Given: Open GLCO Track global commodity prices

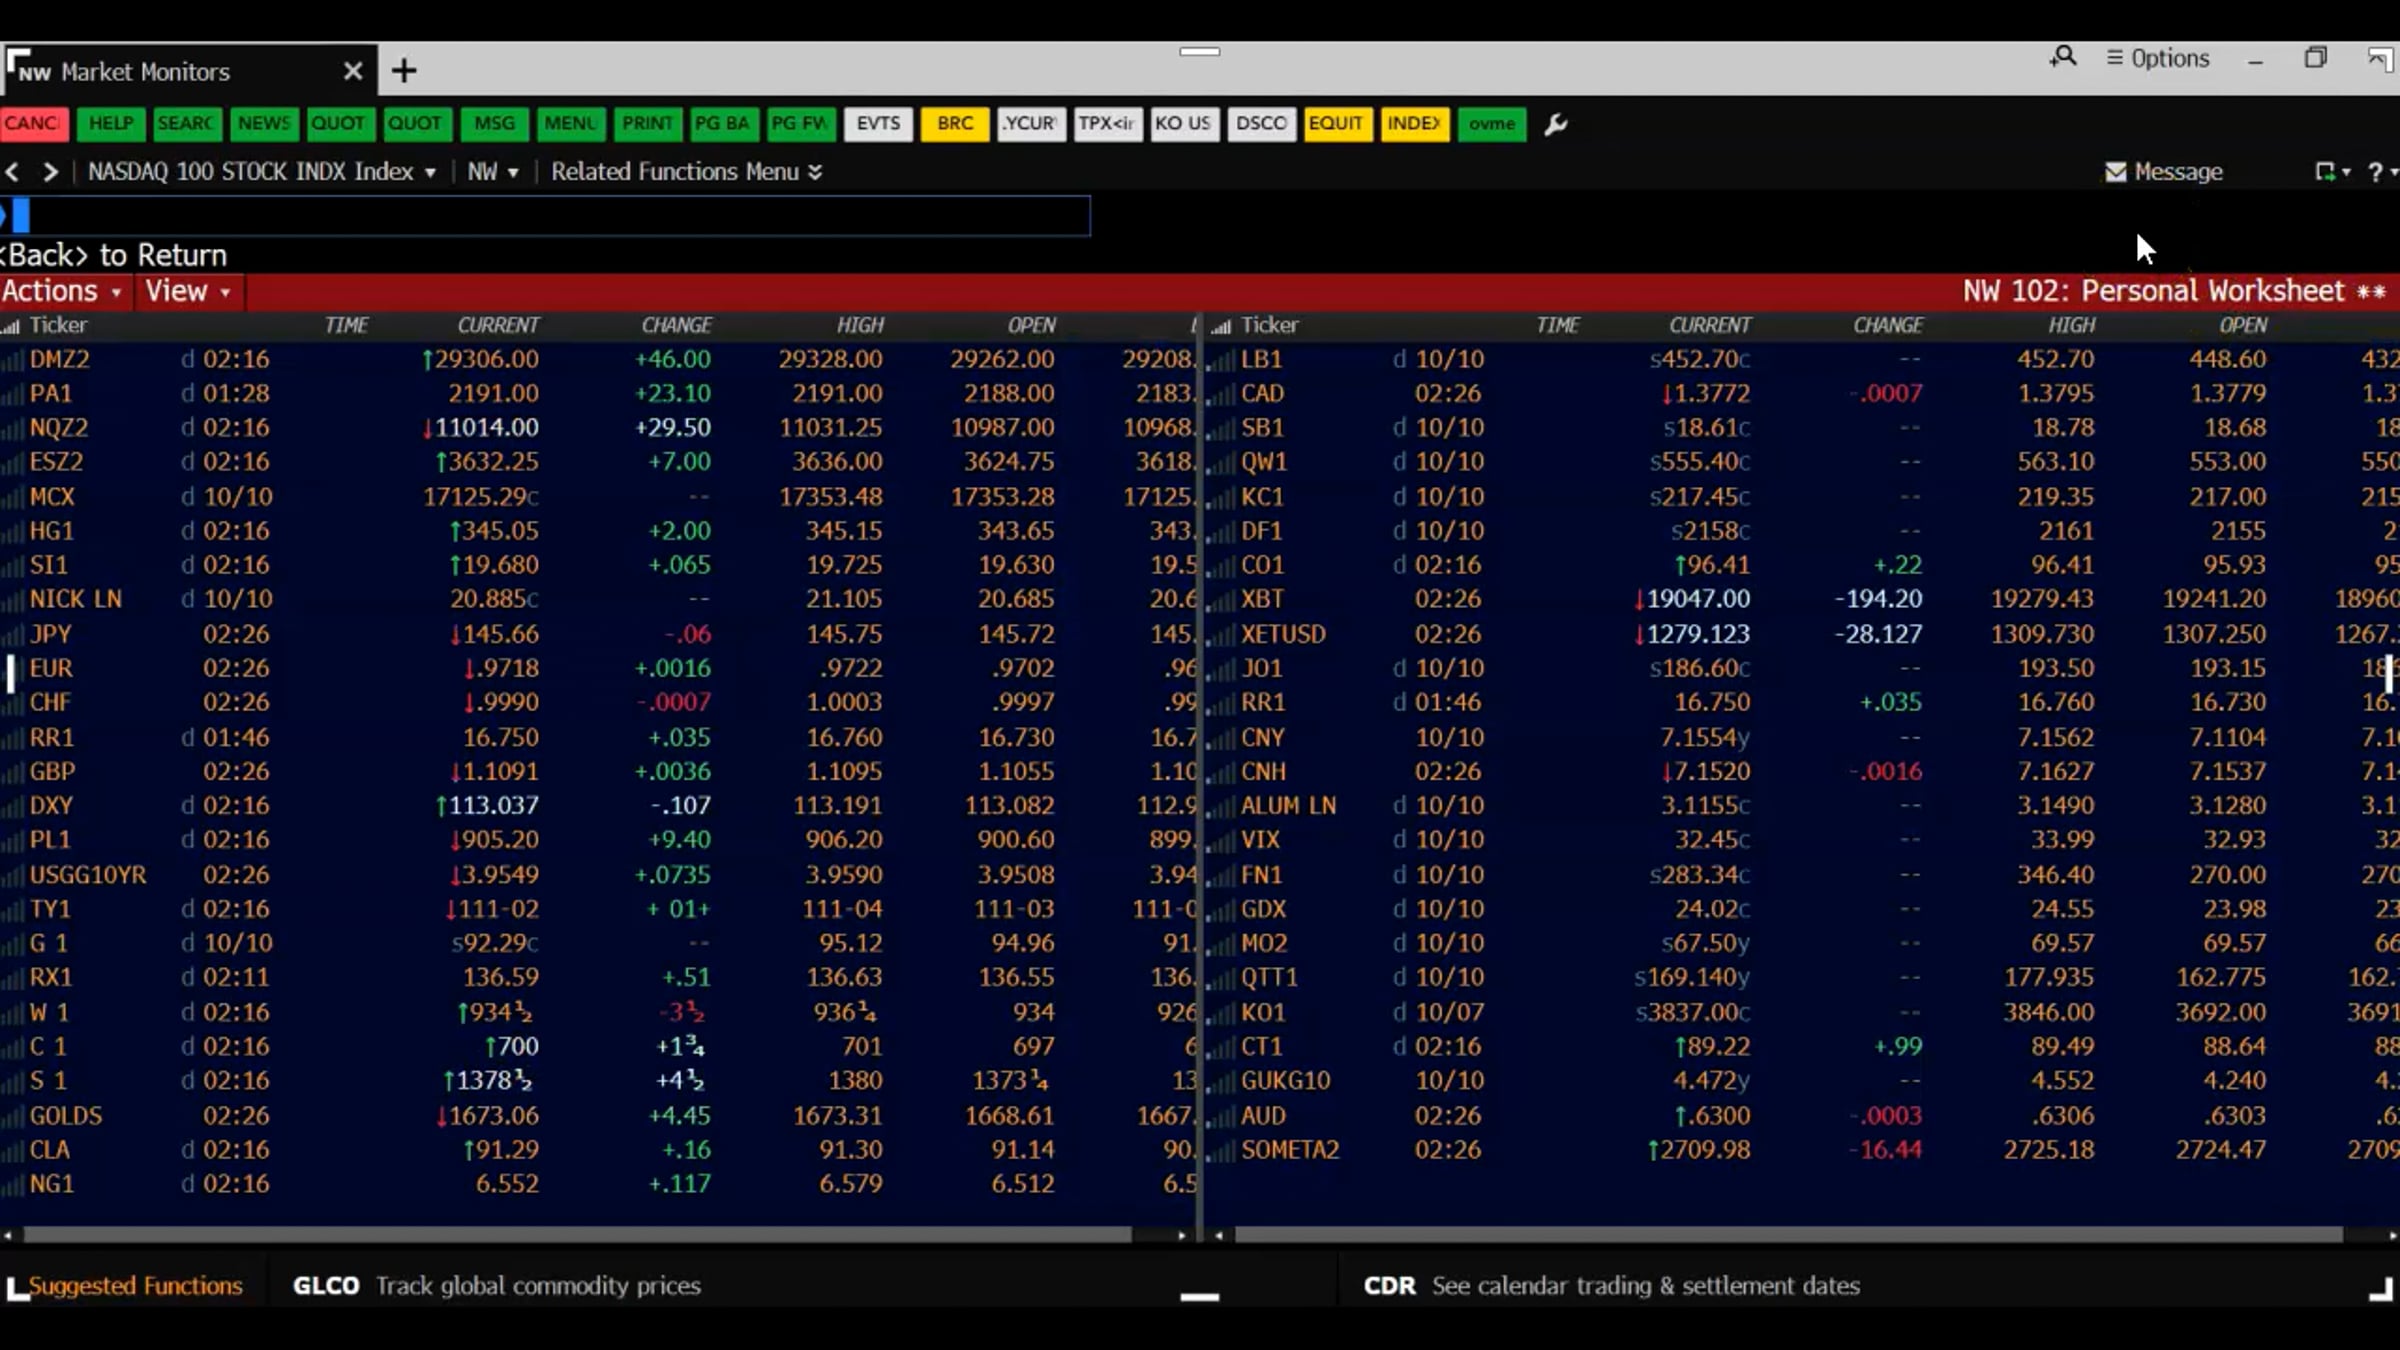Looking at the screenshot, I should click(497, 1286).
